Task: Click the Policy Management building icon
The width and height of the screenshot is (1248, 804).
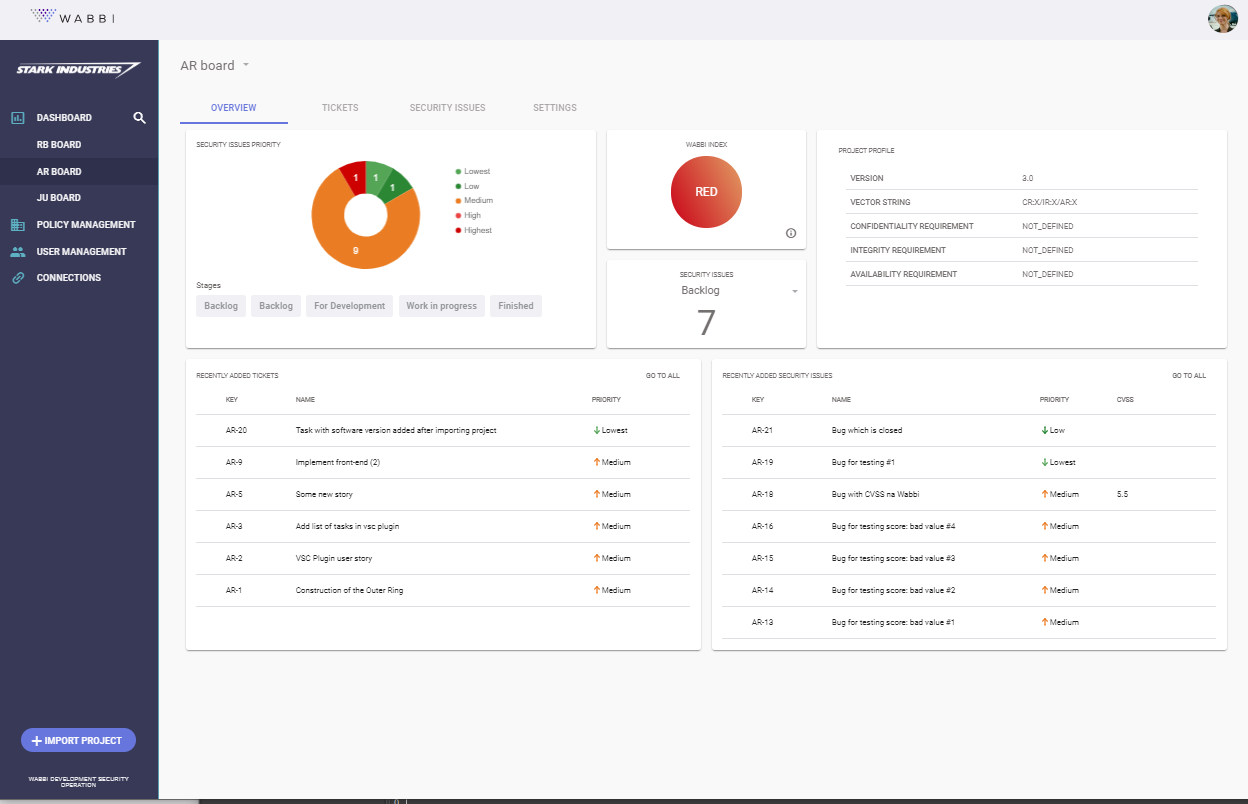Action: [x=20, y=224]
